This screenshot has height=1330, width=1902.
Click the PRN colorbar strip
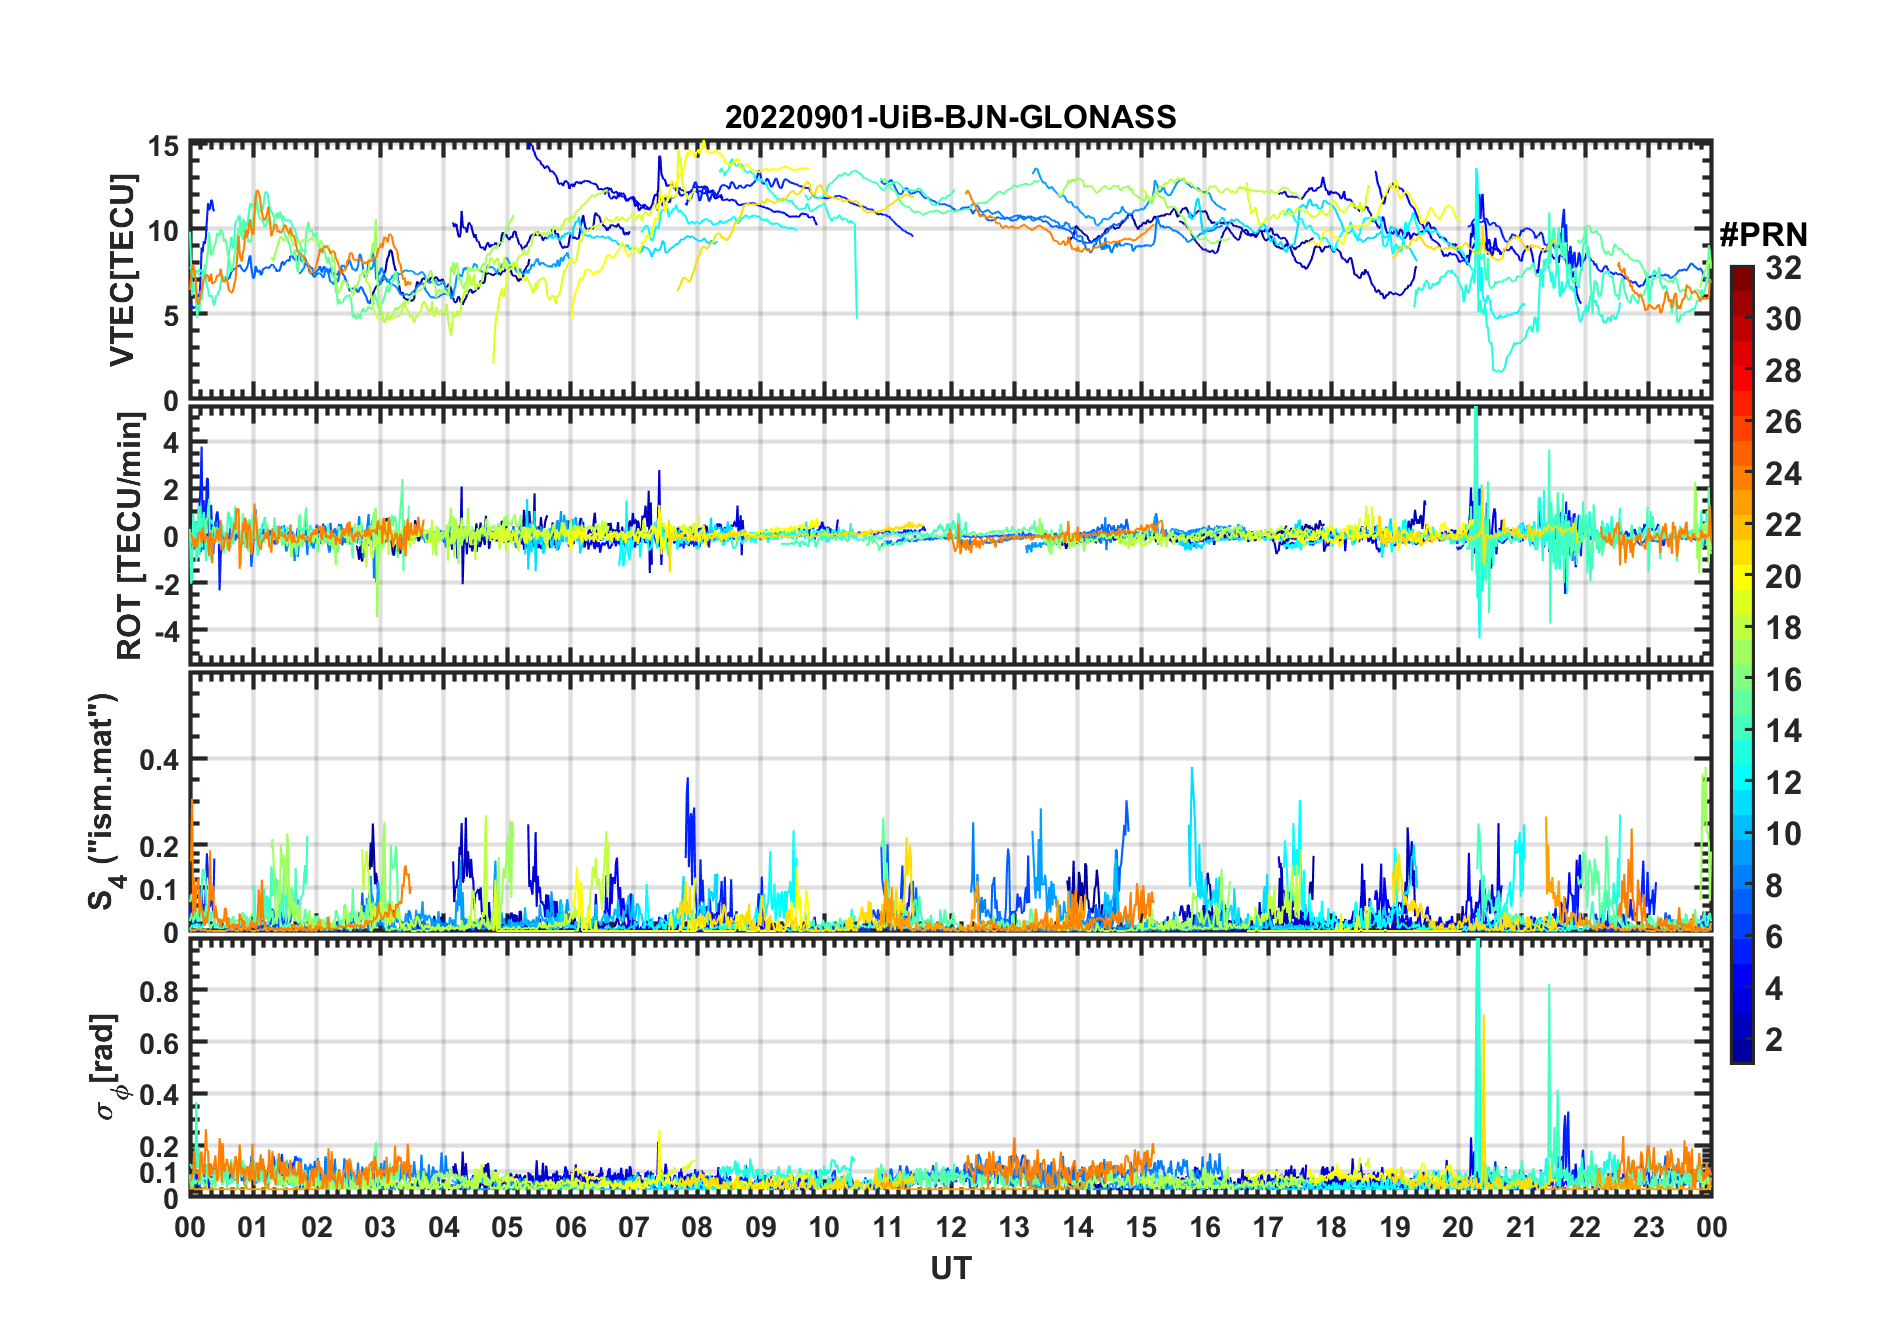coord(1741,664)
